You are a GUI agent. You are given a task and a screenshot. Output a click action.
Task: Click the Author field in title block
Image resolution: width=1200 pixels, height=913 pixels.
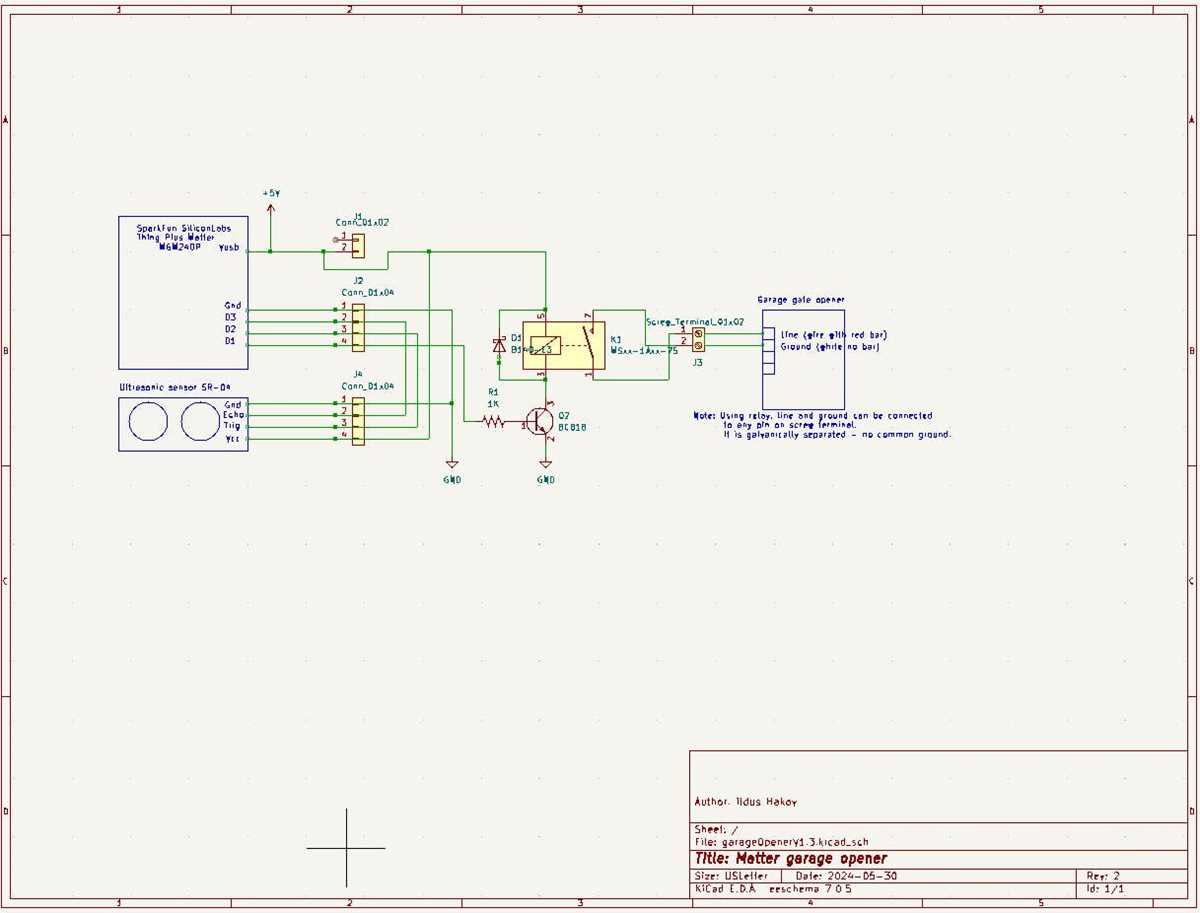tap(746, 802)
